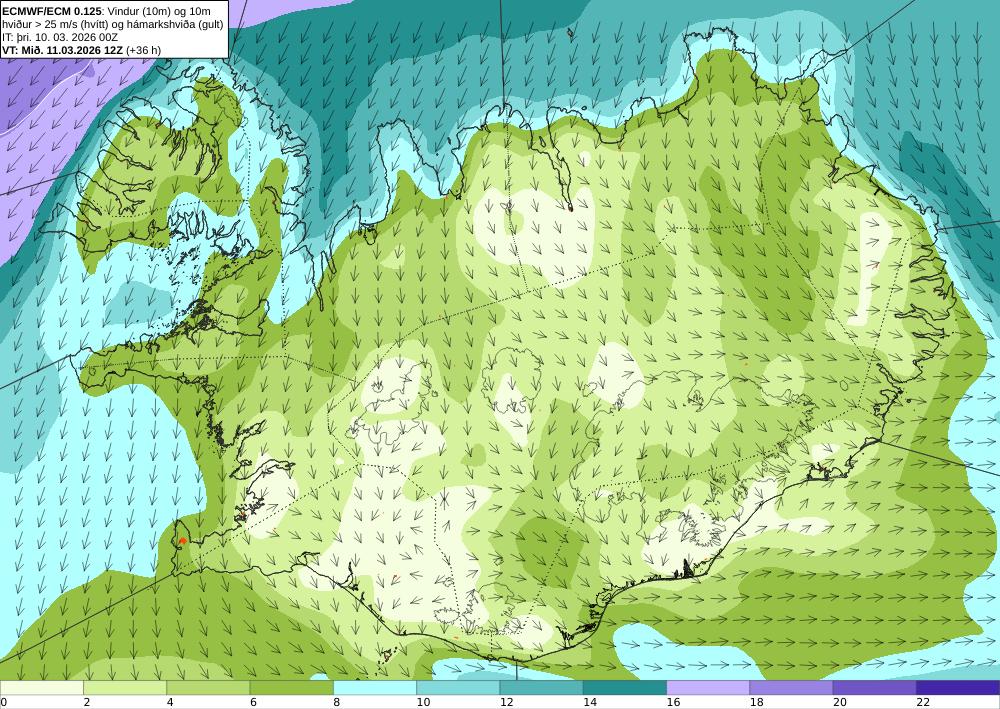The width and height of the screenshot is (1000, 709).
Task: Click the 16–18 m/s lavender legend swatch
Action: [708, 687]
